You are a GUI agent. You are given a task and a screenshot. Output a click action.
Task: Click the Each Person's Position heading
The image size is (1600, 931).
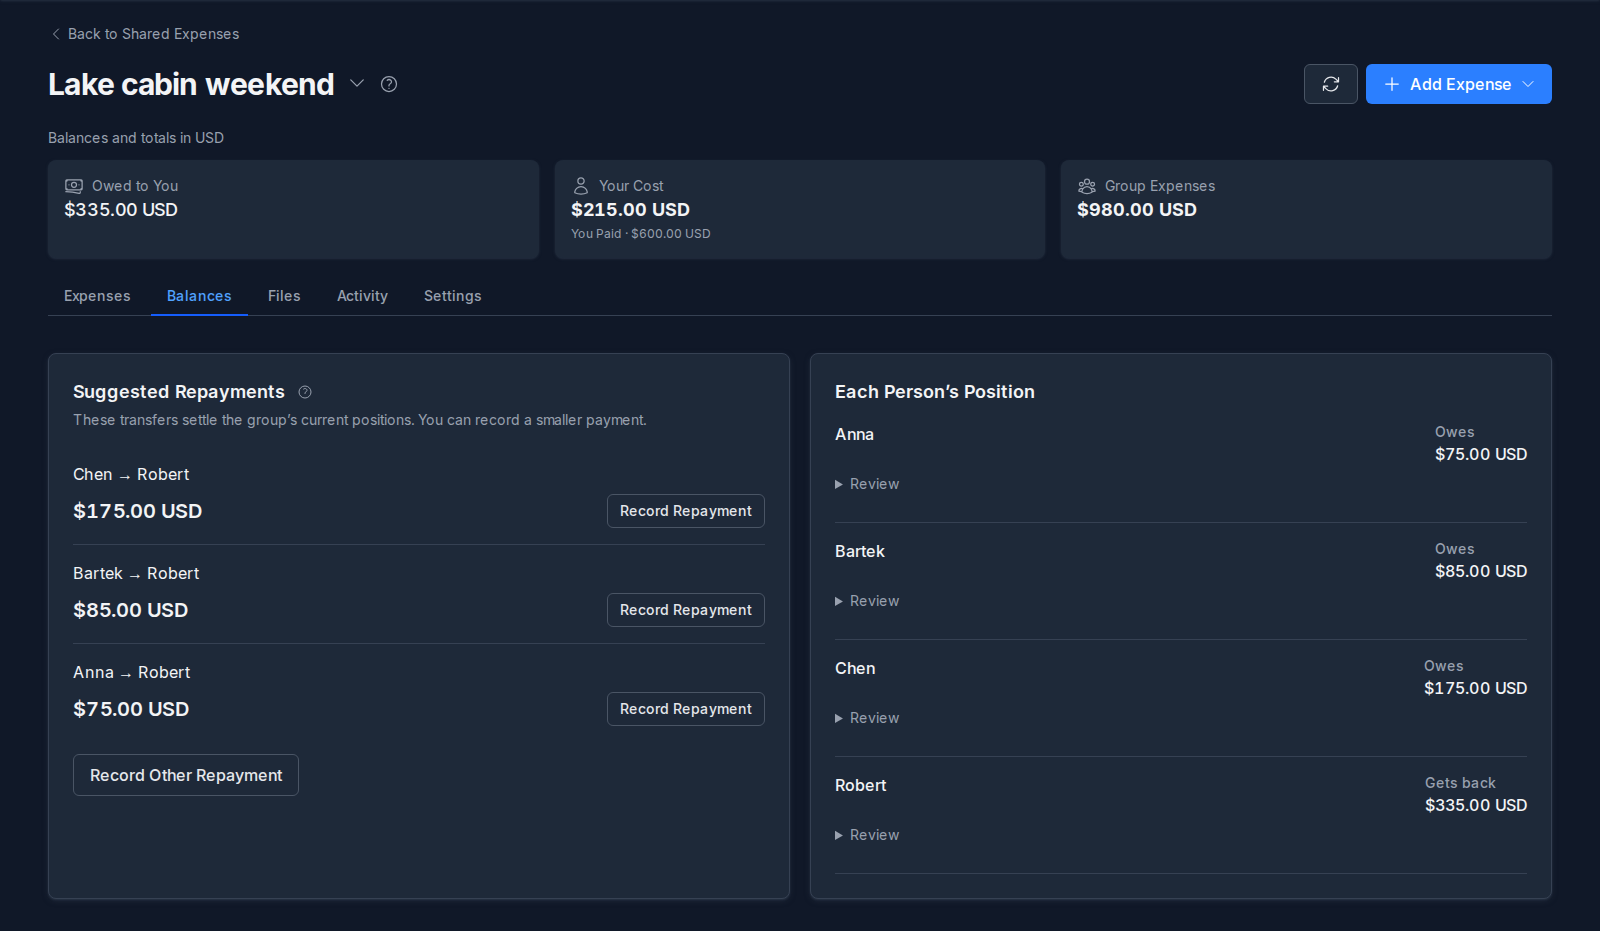(935, 392)
